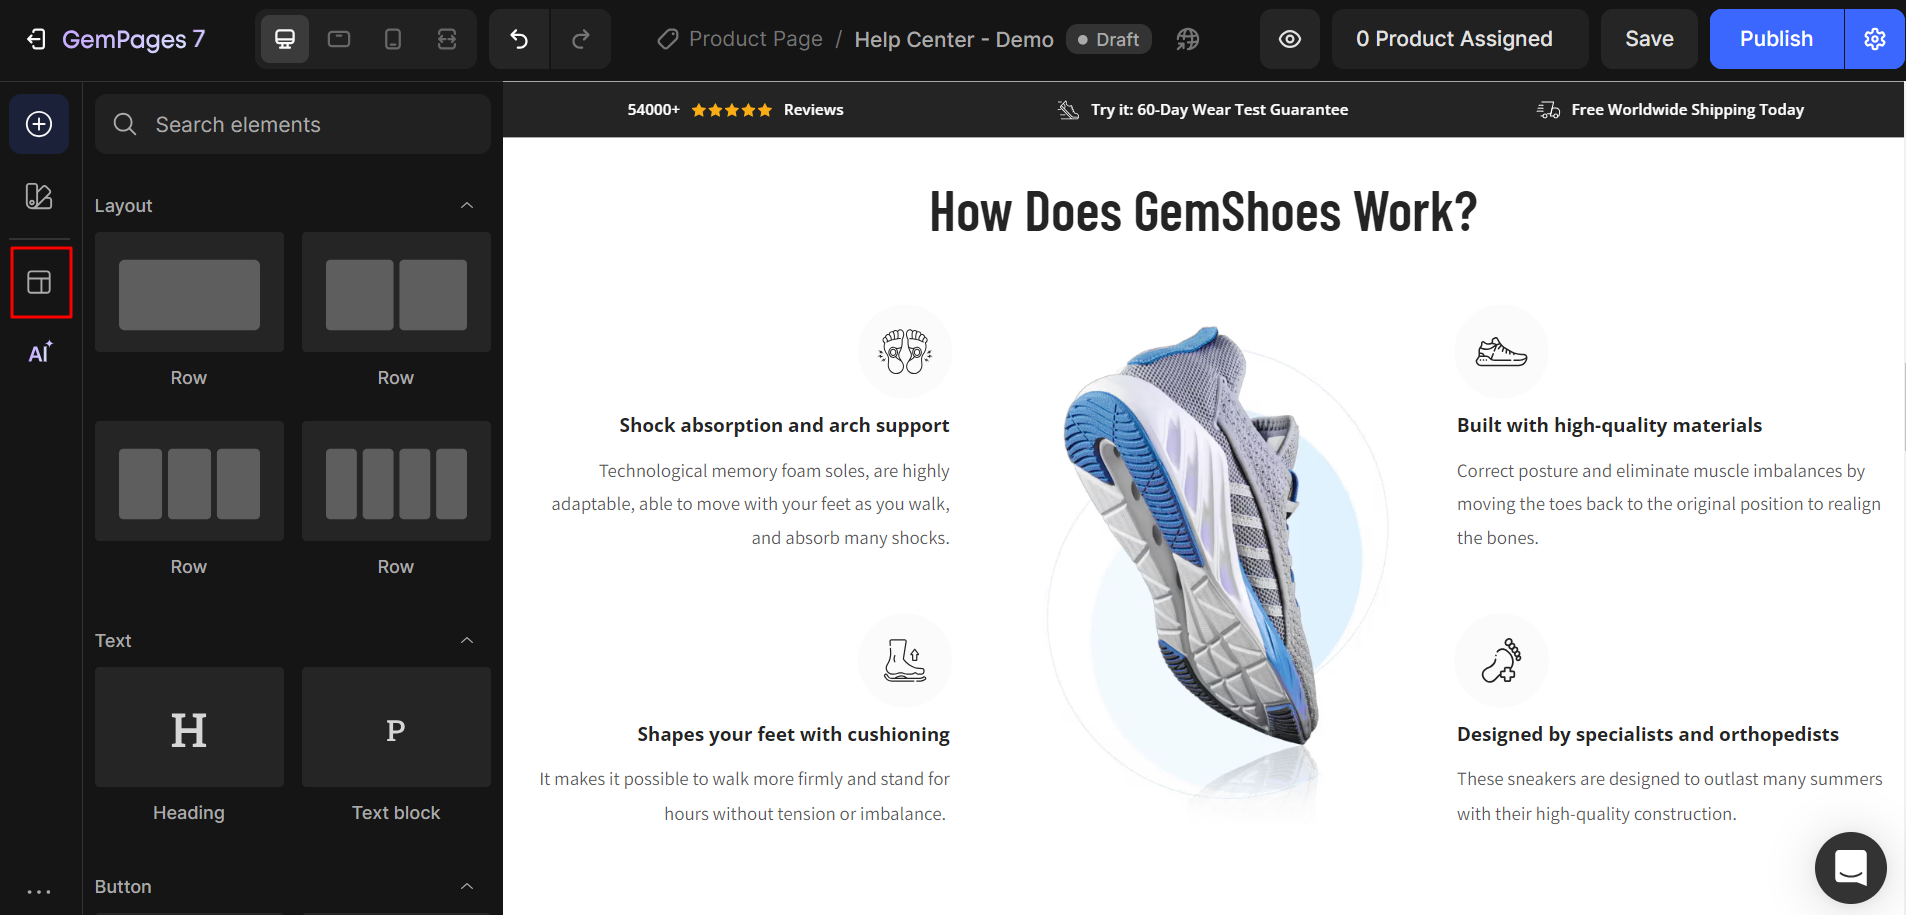Screen dimensions: 1906x915
Task: Select the Text block element
Action: (396, 728)
